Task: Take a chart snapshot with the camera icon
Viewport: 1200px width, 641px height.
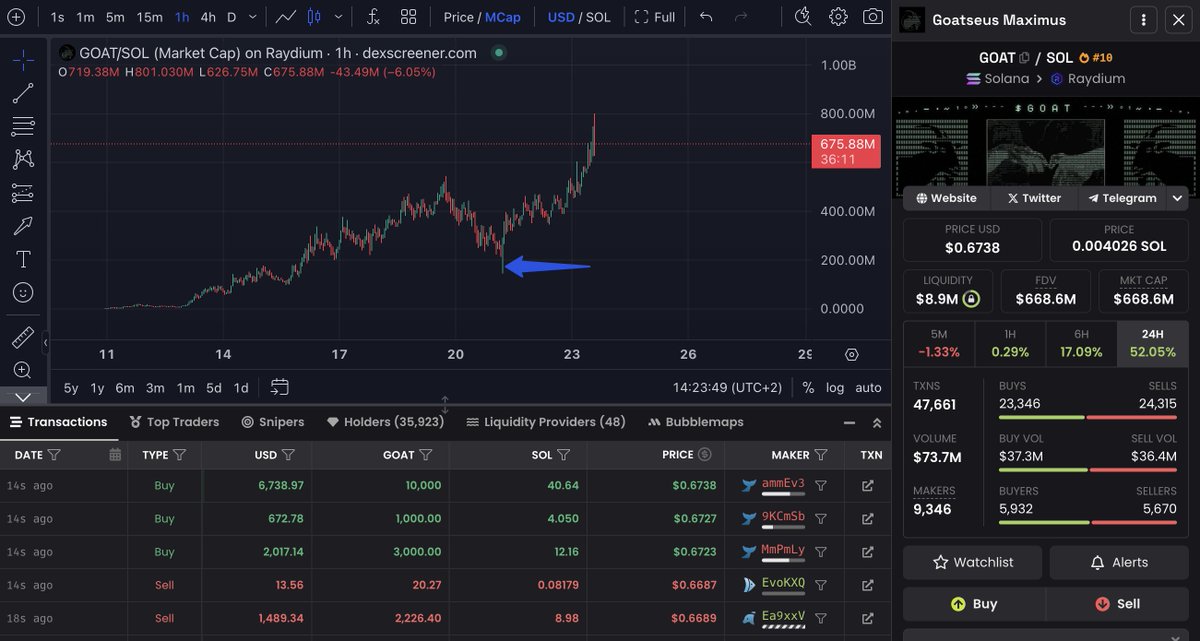Action: tap(875, 17)
